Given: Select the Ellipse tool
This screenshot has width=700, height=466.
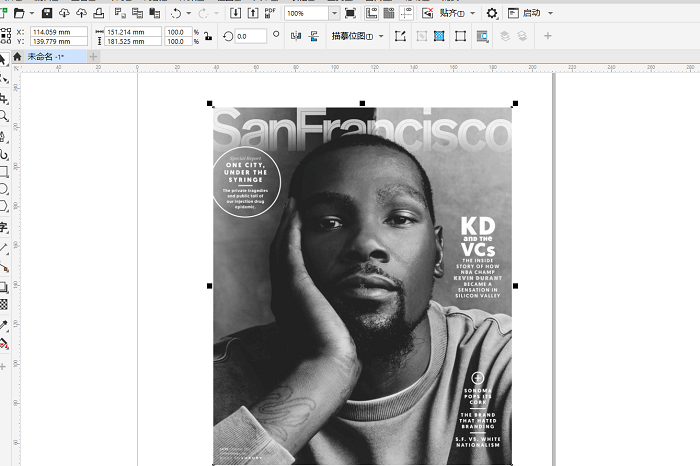Looking at the screenshot, I should click(x=5, y=189).
